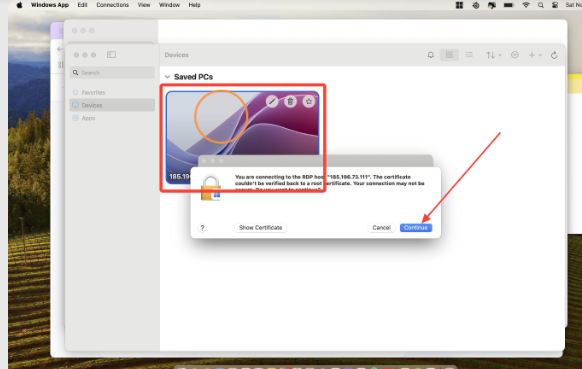Click the Search field in sidebar

112,73
